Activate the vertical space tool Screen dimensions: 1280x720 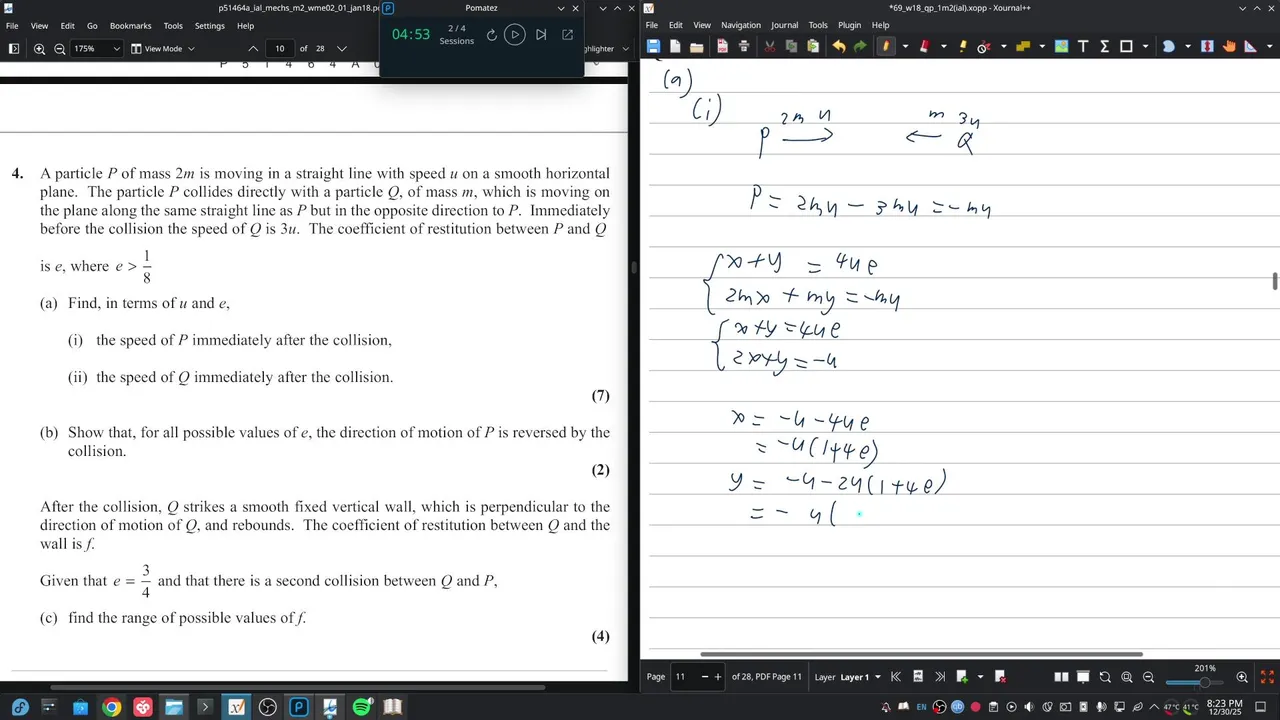(1207, 46)
